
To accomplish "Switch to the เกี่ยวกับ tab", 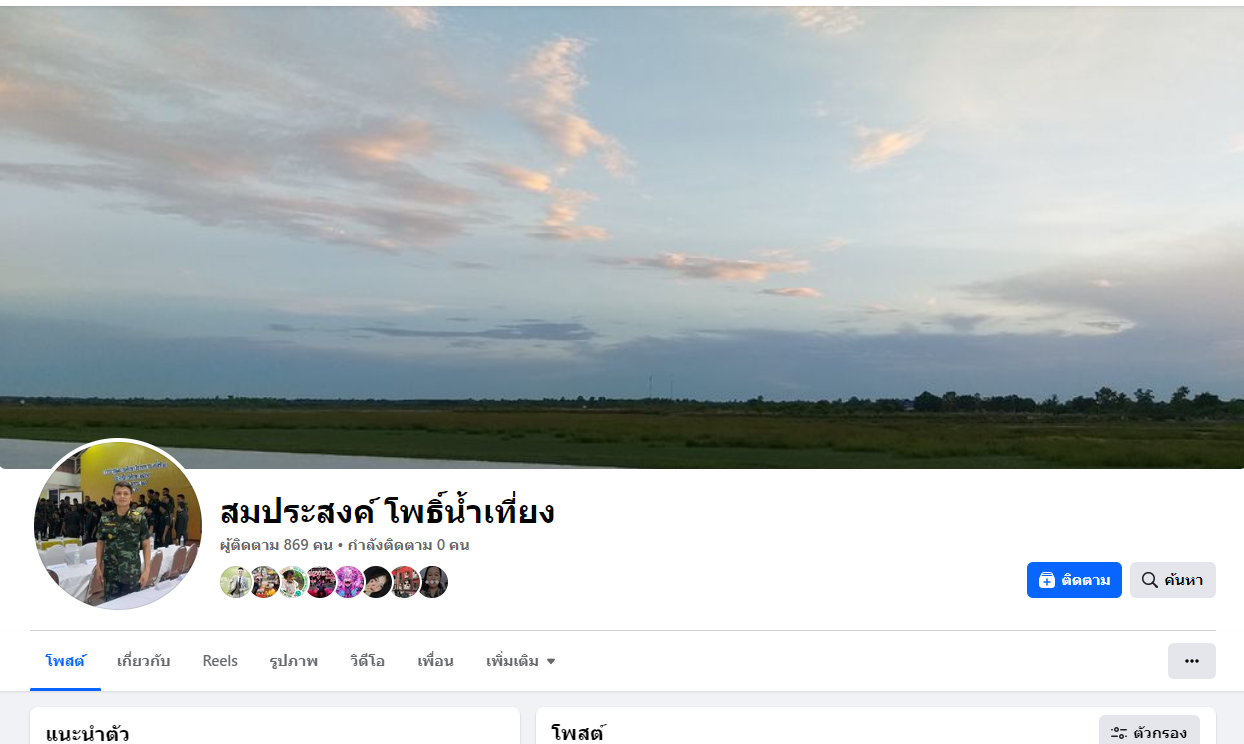I will click(144, 661).
